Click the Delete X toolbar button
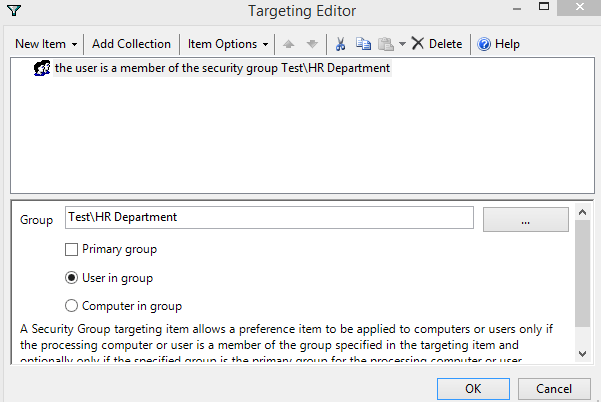601x402 pixels. 437,44
